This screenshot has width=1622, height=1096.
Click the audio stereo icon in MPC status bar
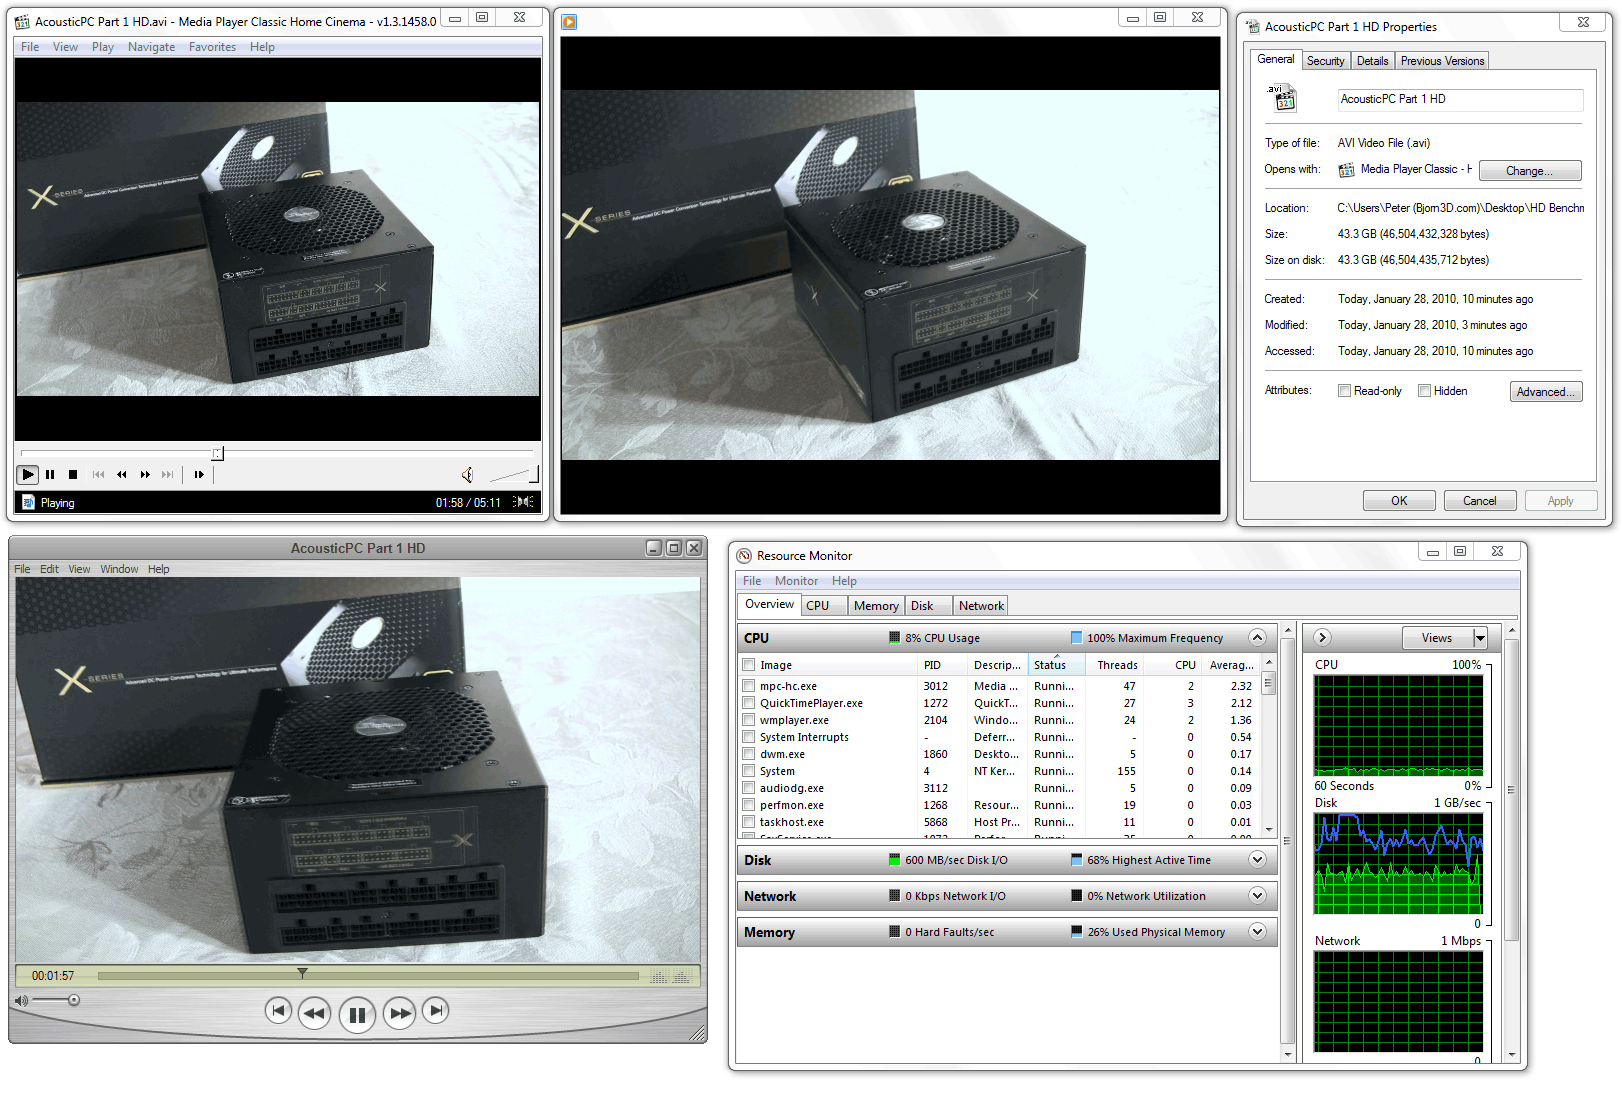coord(523,502)
